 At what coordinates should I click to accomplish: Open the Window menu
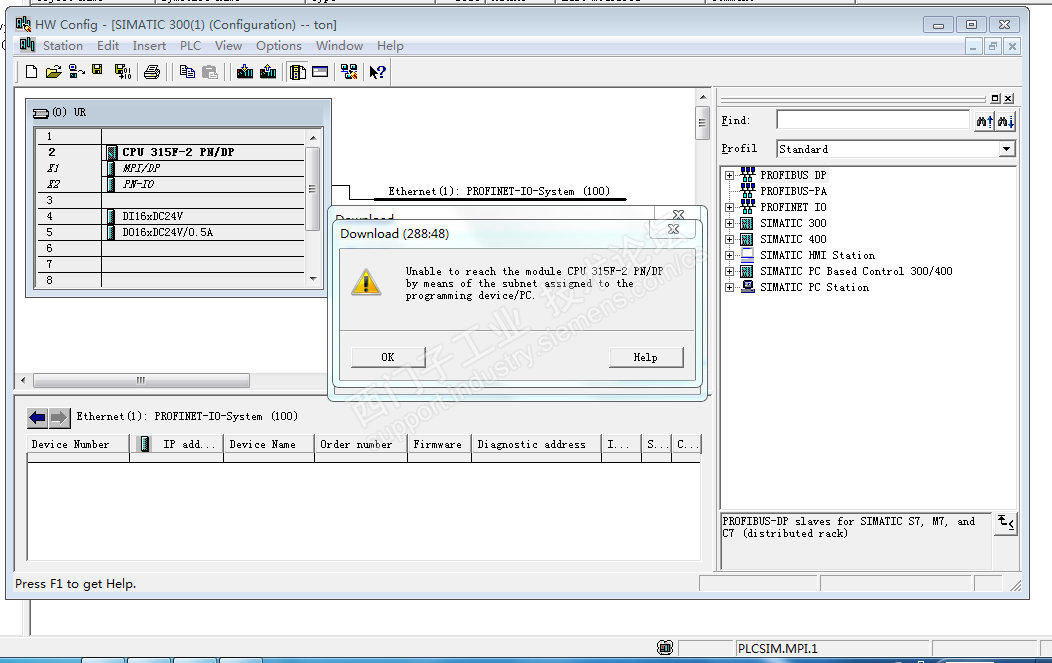tap(339, 46)
